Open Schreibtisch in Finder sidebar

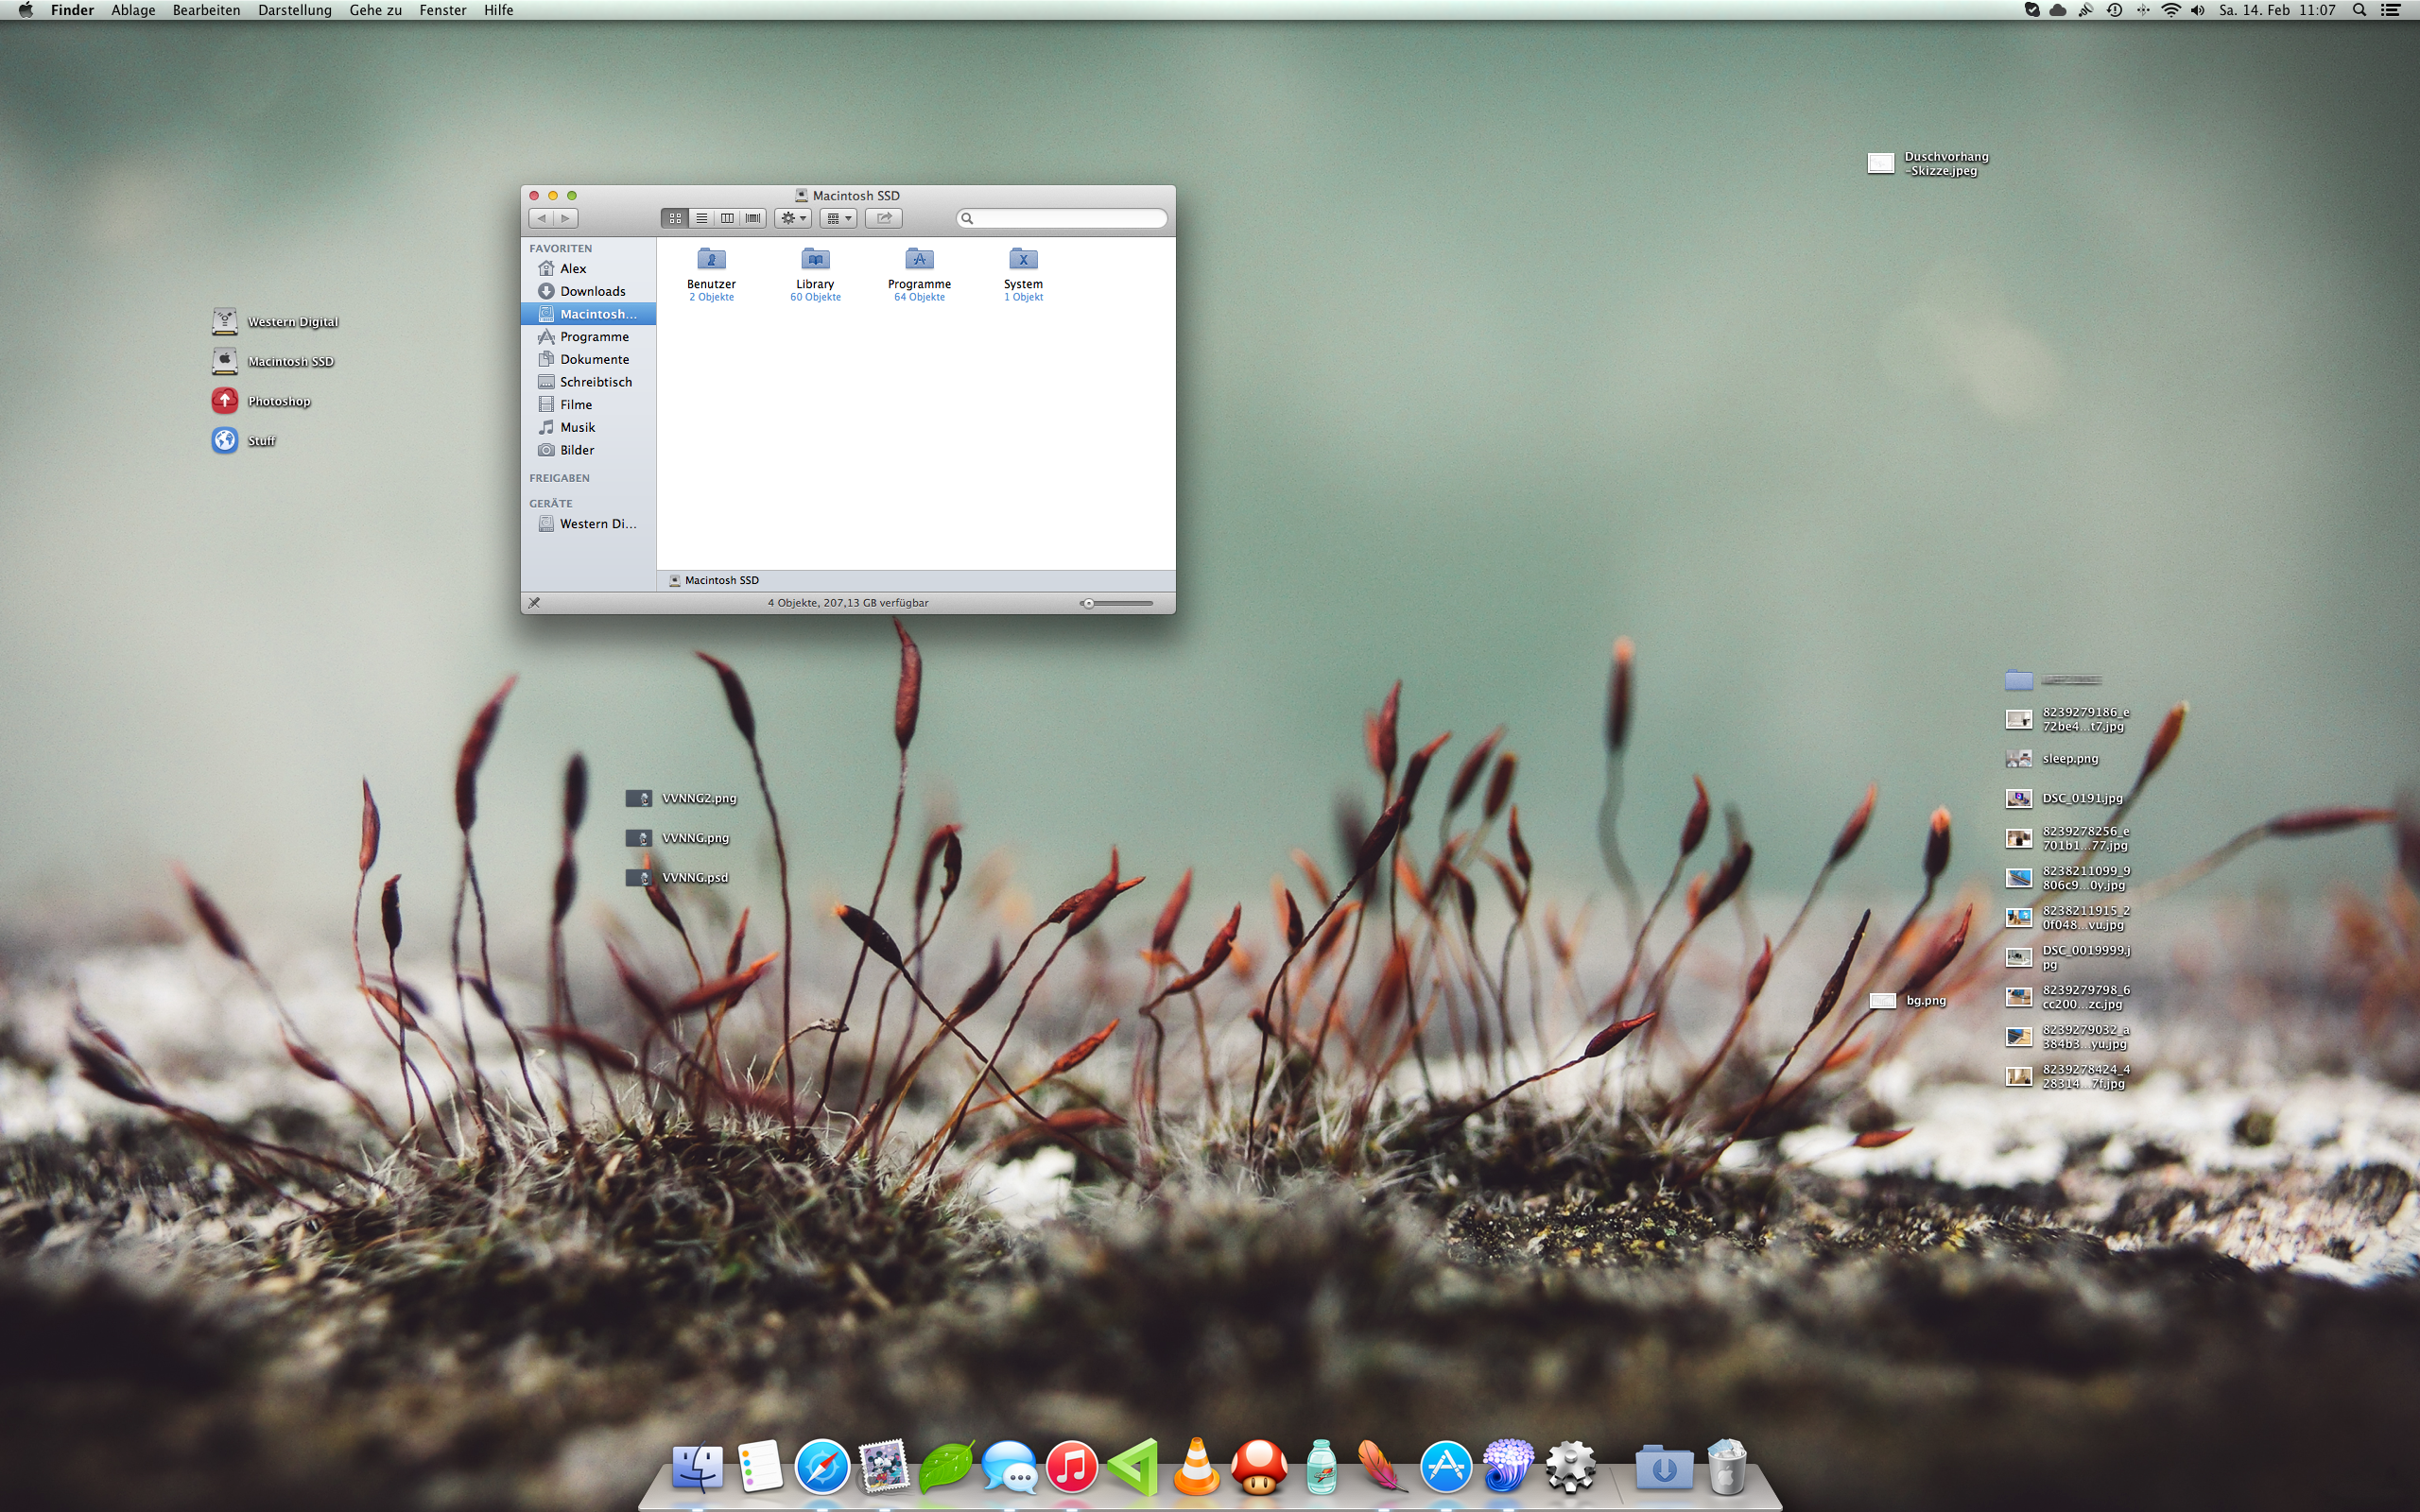[x=589, y=382]
